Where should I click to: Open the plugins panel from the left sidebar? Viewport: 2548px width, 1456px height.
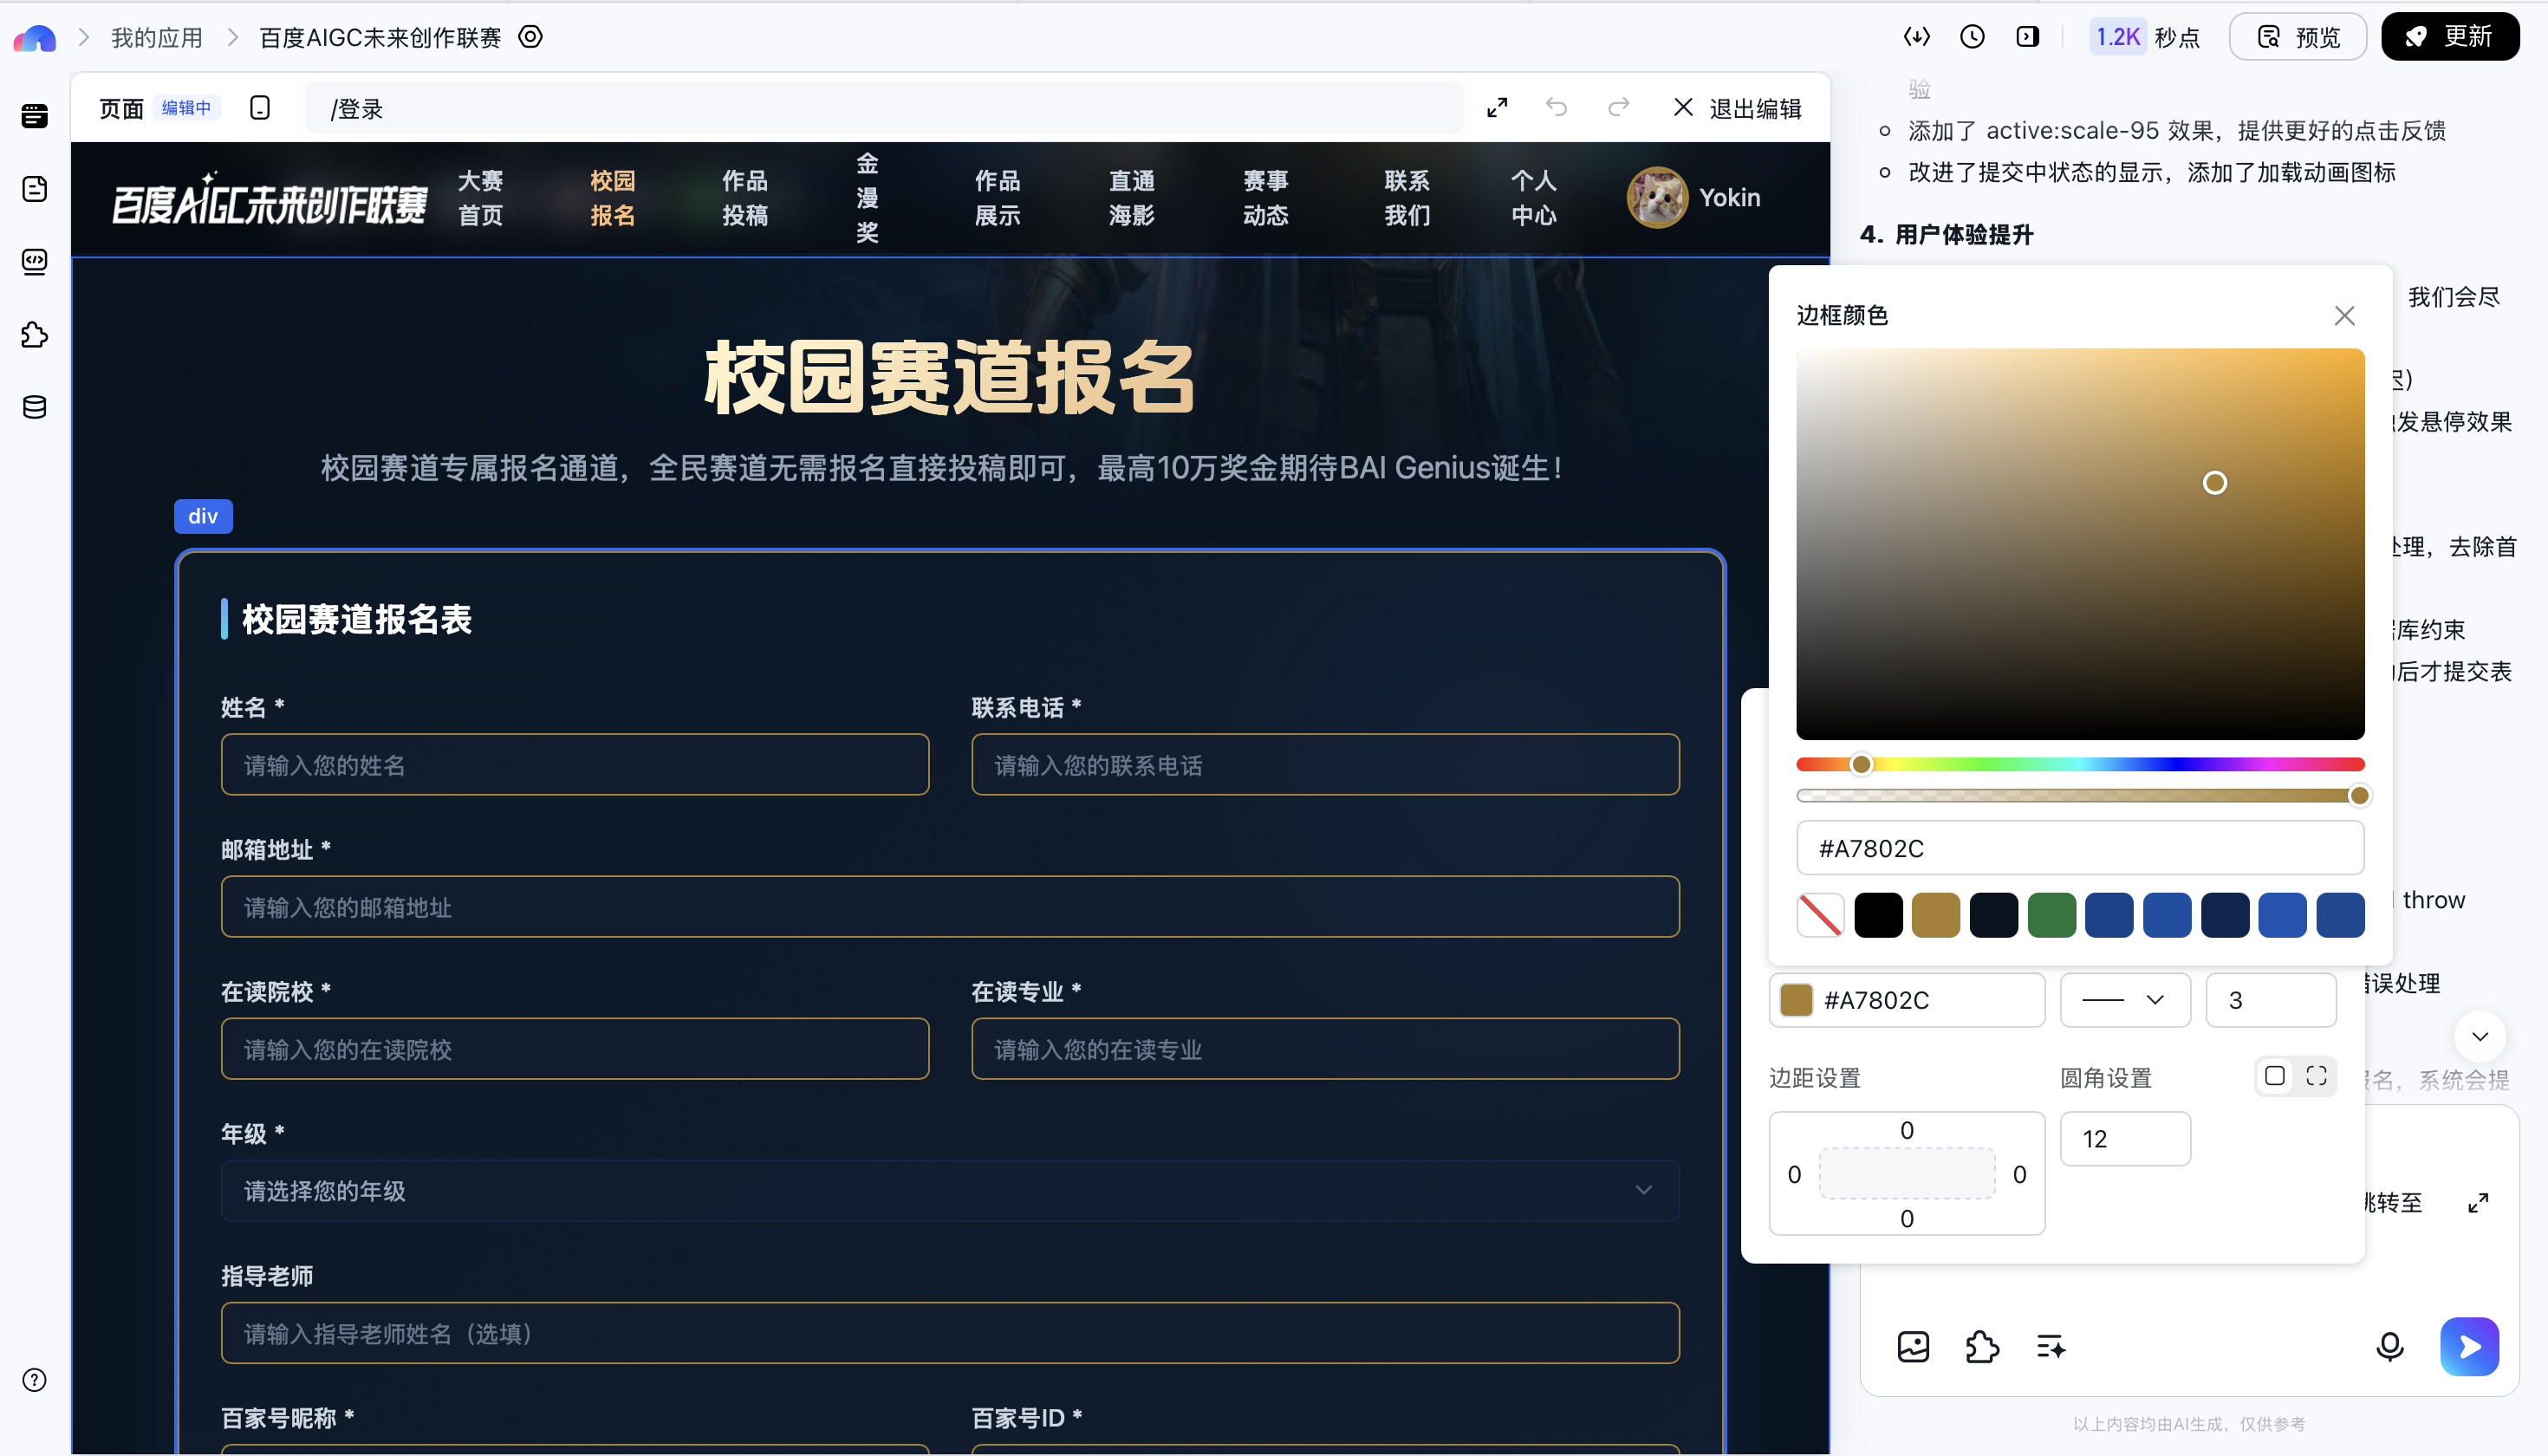[35, 335]
